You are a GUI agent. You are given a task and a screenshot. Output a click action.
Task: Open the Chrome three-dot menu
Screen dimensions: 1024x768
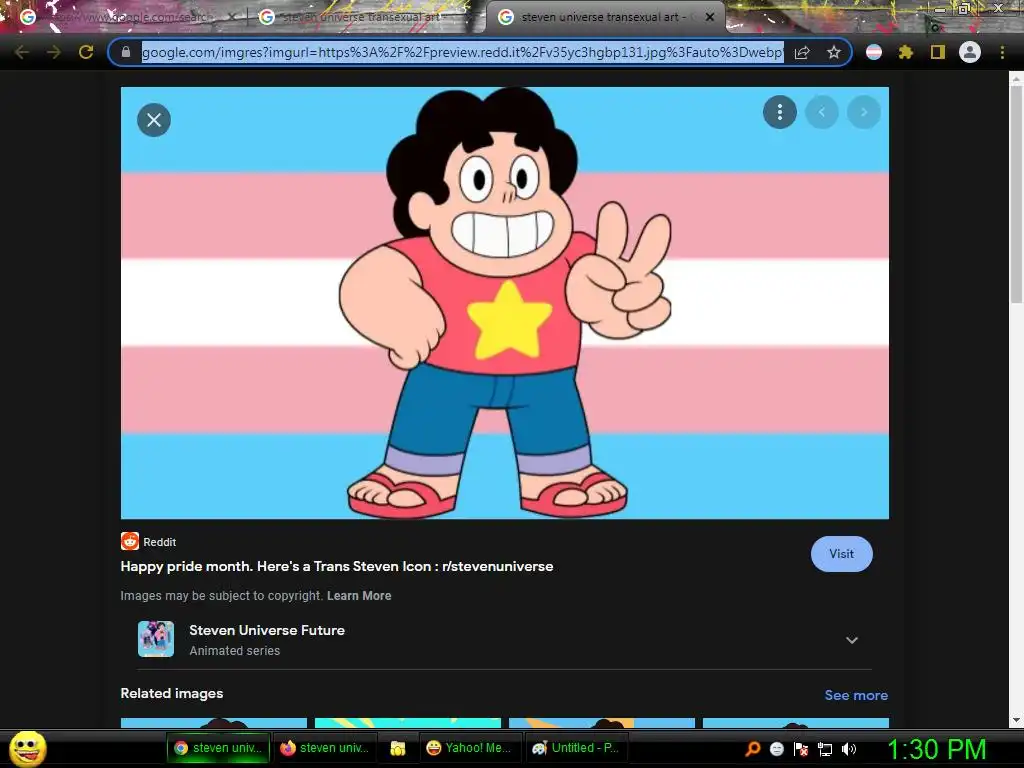point(1002,52)
